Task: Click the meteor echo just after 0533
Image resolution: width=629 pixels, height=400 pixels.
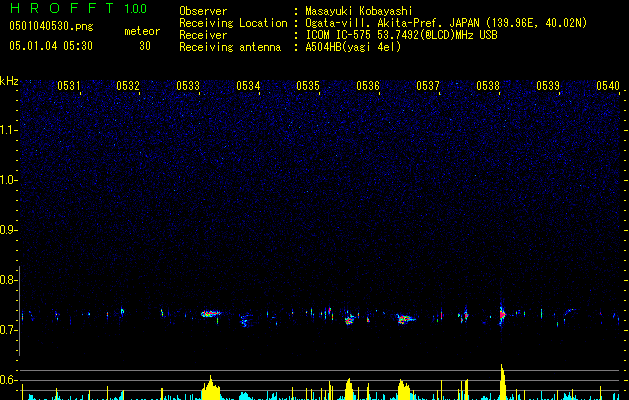Action: pos(211,314)
